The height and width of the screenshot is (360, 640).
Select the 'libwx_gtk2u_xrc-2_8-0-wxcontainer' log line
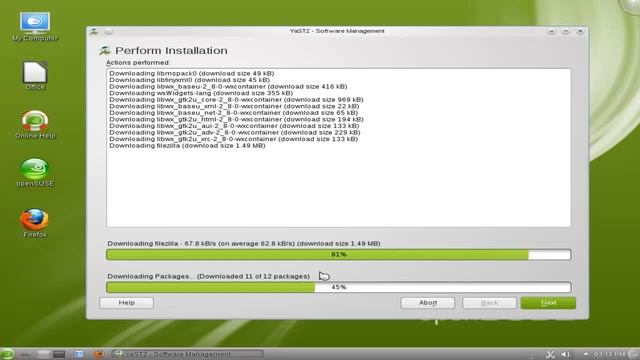(x=233, y=139)
